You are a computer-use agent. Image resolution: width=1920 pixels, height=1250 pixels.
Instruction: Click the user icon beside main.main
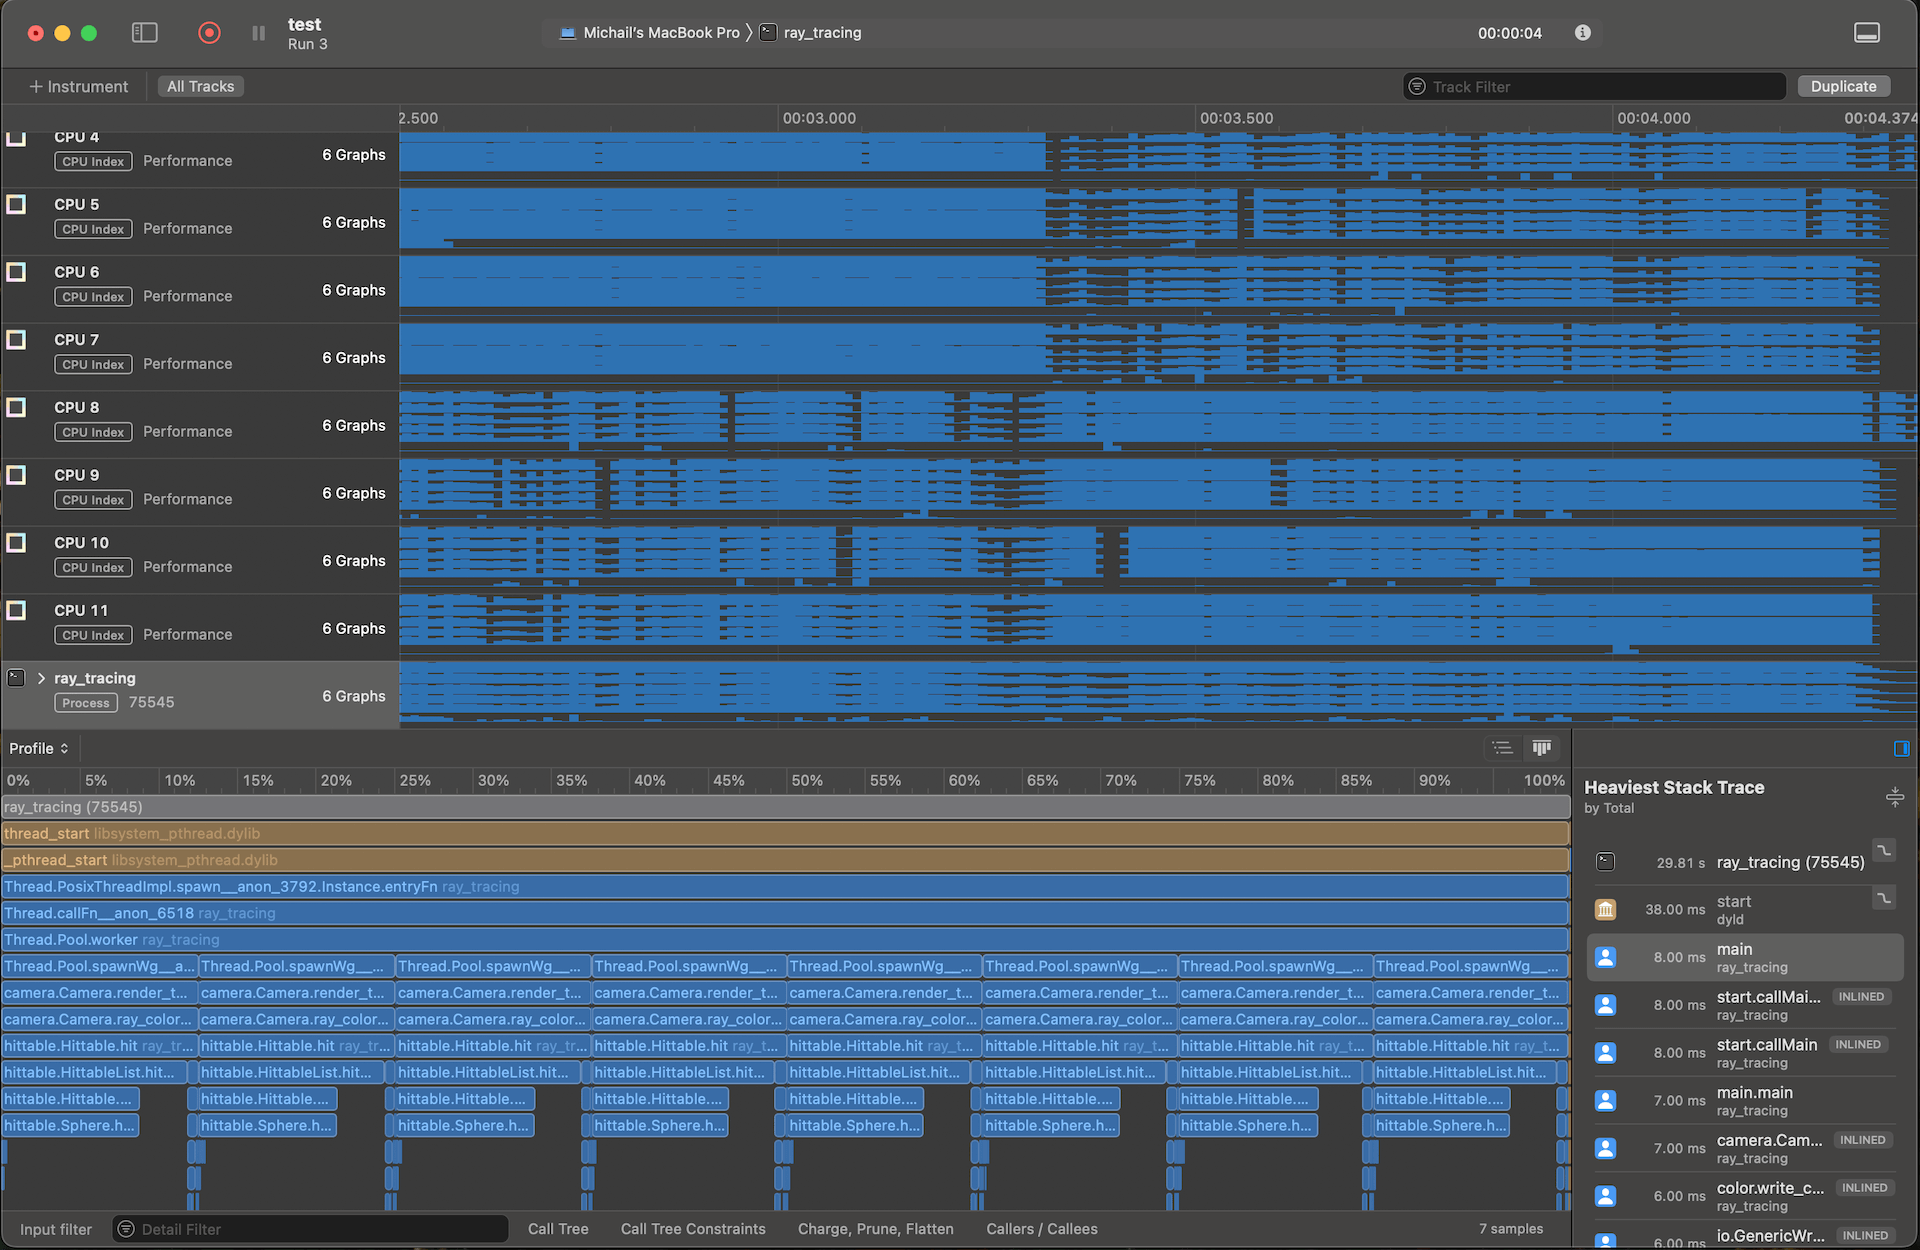(x=1605, y=1101)
